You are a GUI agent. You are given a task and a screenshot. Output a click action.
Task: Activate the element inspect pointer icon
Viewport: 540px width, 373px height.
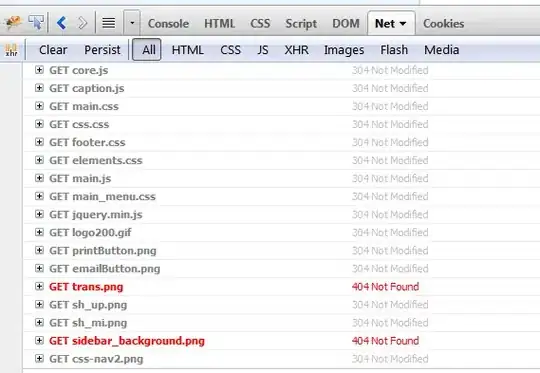click(x=36, y=22)
